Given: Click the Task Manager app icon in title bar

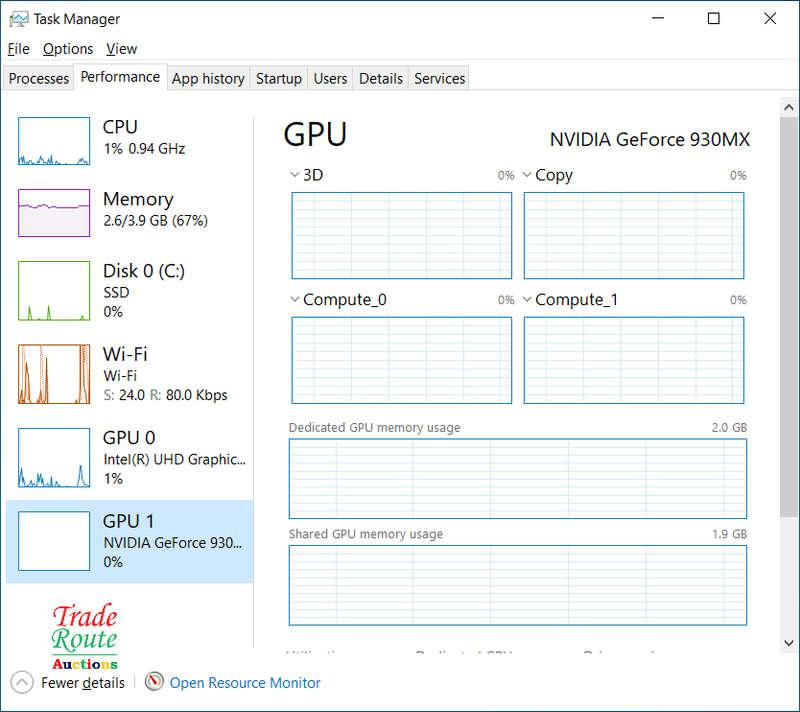Looking at the screenshot, I should click(19, 19).
